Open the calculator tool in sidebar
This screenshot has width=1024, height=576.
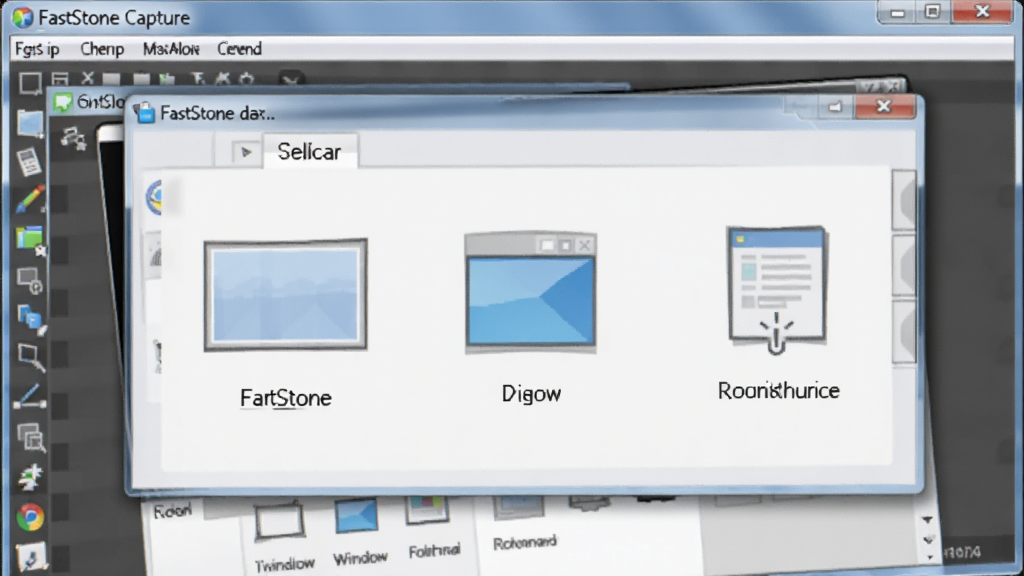pos(29,161)
